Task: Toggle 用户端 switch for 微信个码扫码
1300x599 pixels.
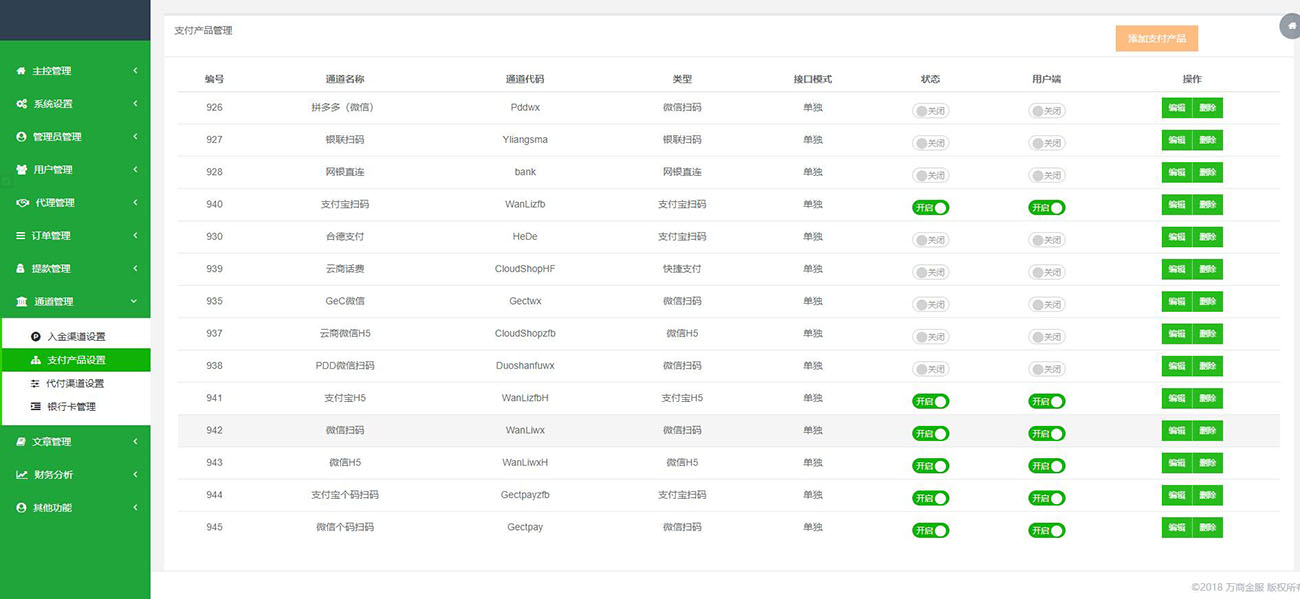Action: pos(1047,530)
